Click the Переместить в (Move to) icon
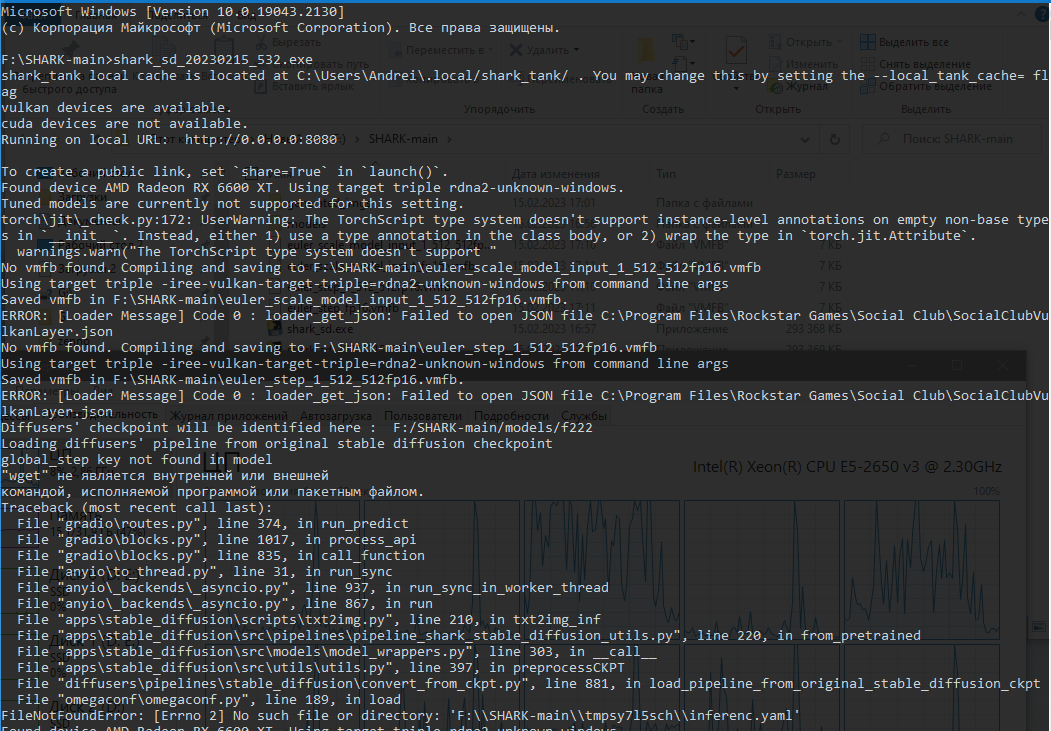This screenshot has height=731, width=1051. tap(397, 50)
